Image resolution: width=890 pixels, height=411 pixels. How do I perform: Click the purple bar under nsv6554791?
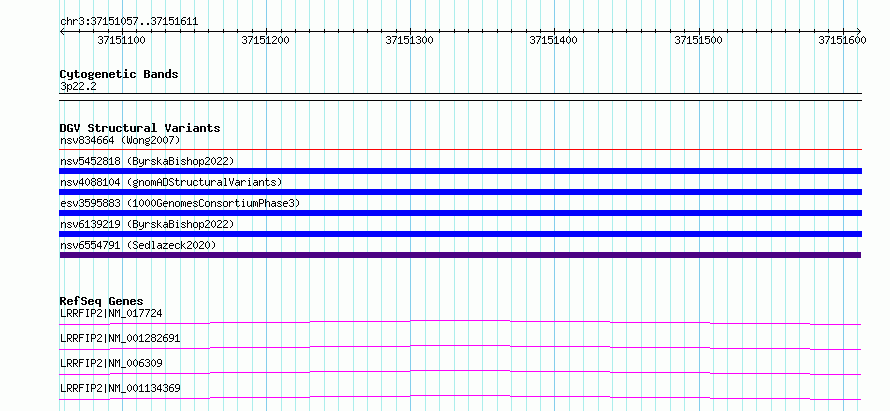tap(461, 255)
